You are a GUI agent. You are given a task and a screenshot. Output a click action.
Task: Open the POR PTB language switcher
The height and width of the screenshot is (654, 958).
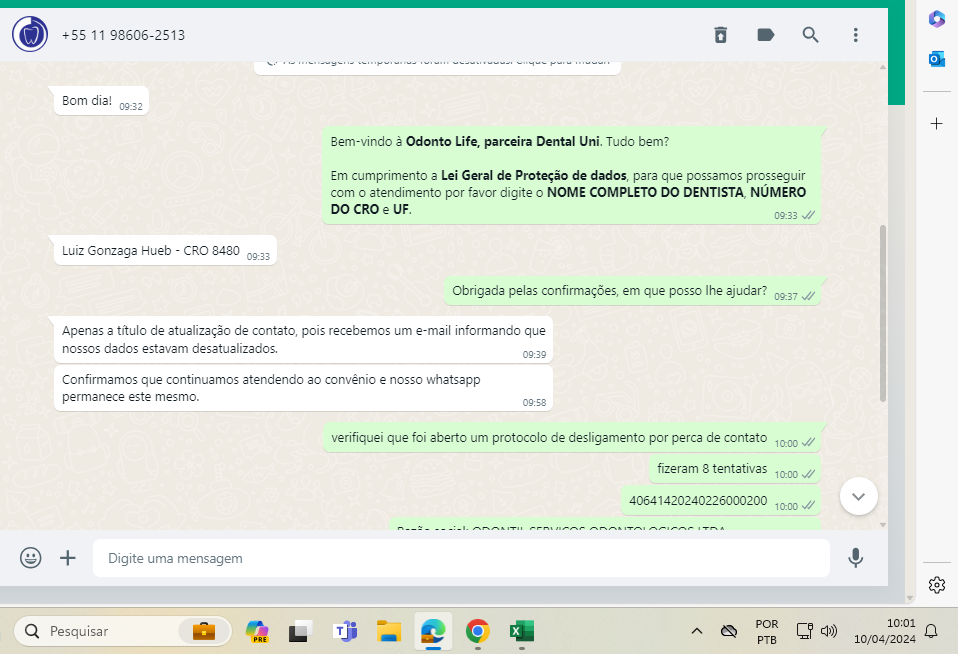click(767, 631)
